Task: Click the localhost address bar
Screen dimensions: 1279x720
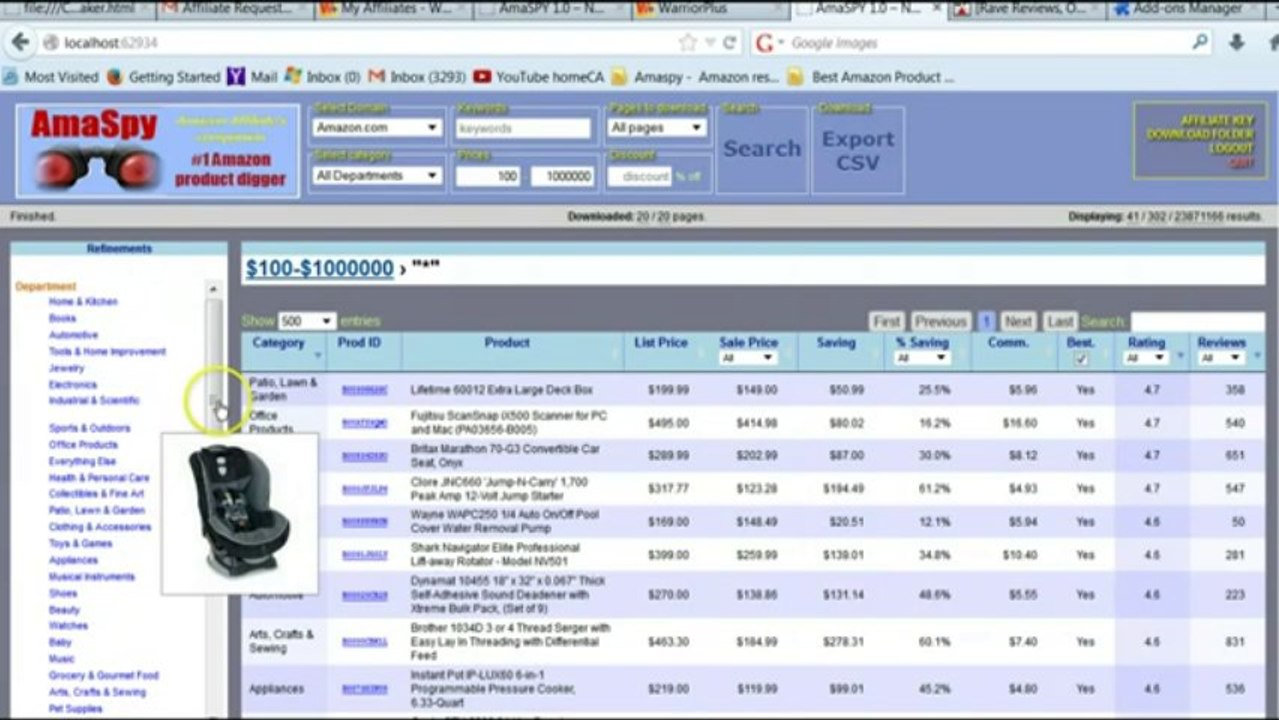Action: (x=355, y=43)
